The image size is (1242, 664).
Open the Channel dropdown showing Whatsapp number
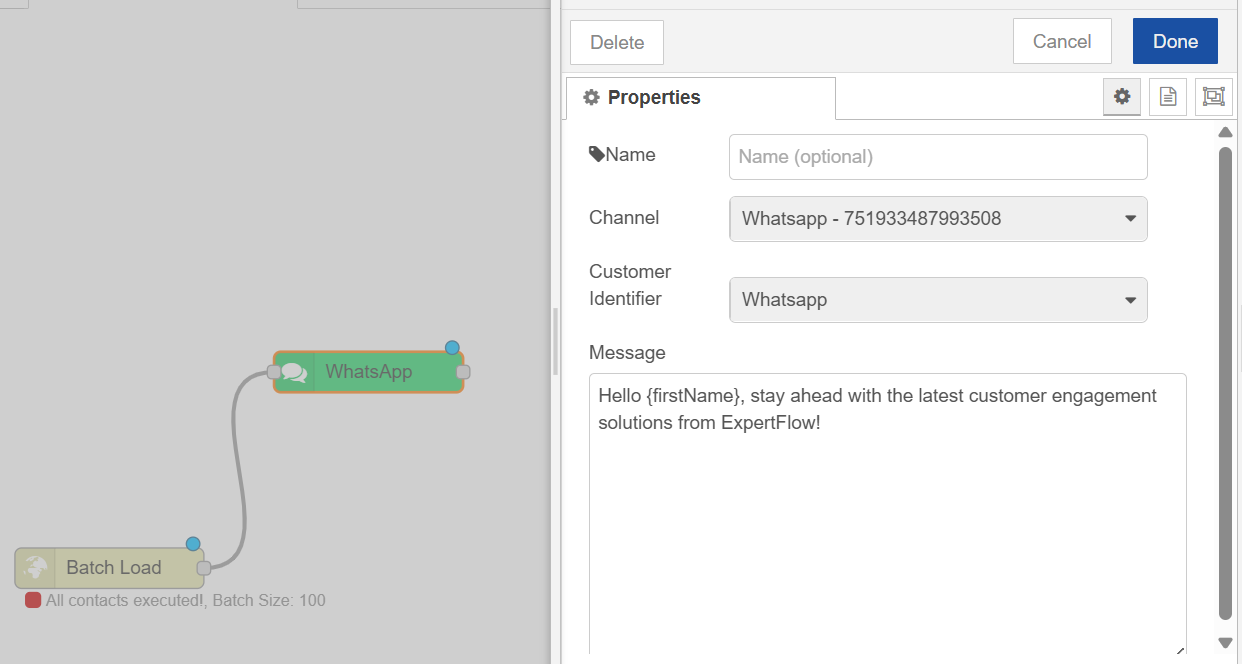point(937,218)
